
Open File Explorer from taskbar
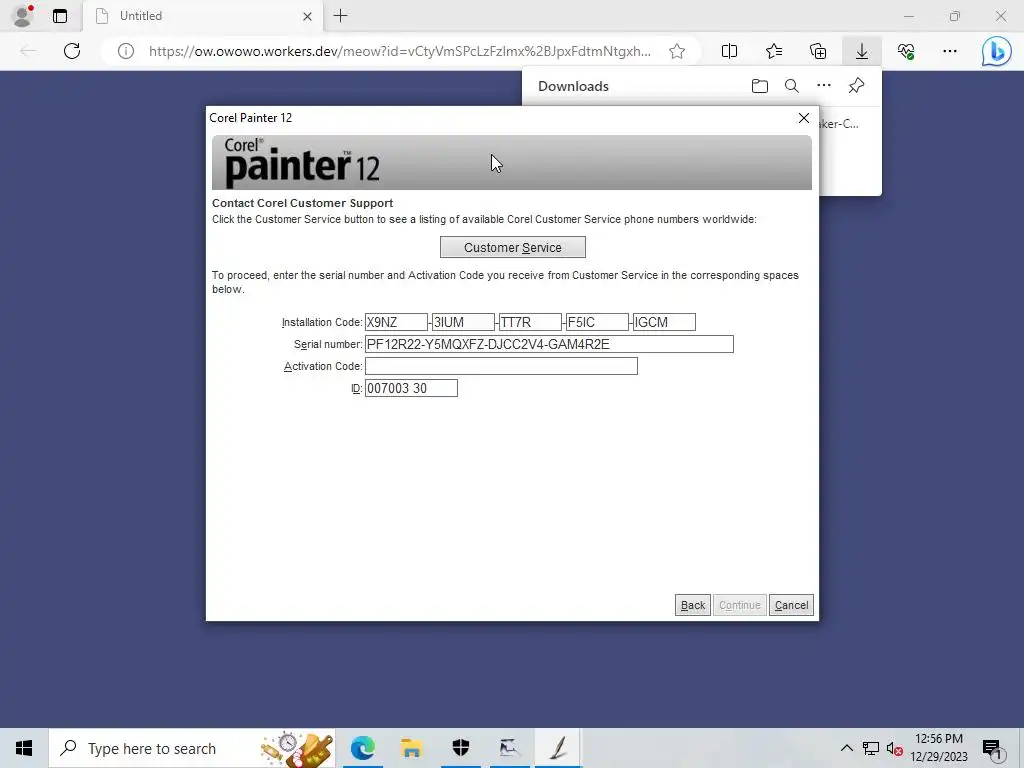[x=411, y=748]
